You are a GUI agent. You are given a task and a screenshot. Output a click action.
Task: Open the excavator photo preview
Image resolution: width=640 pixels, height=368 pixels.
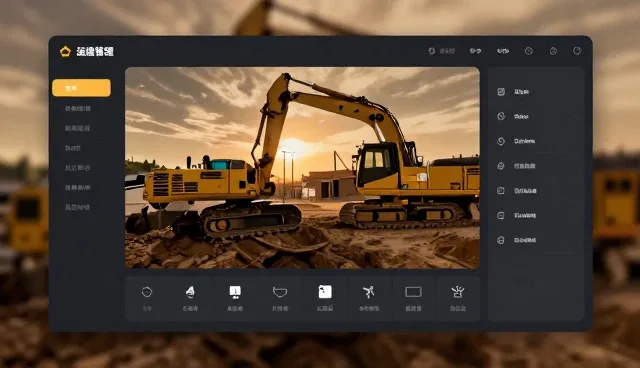(x=302, y=168)
